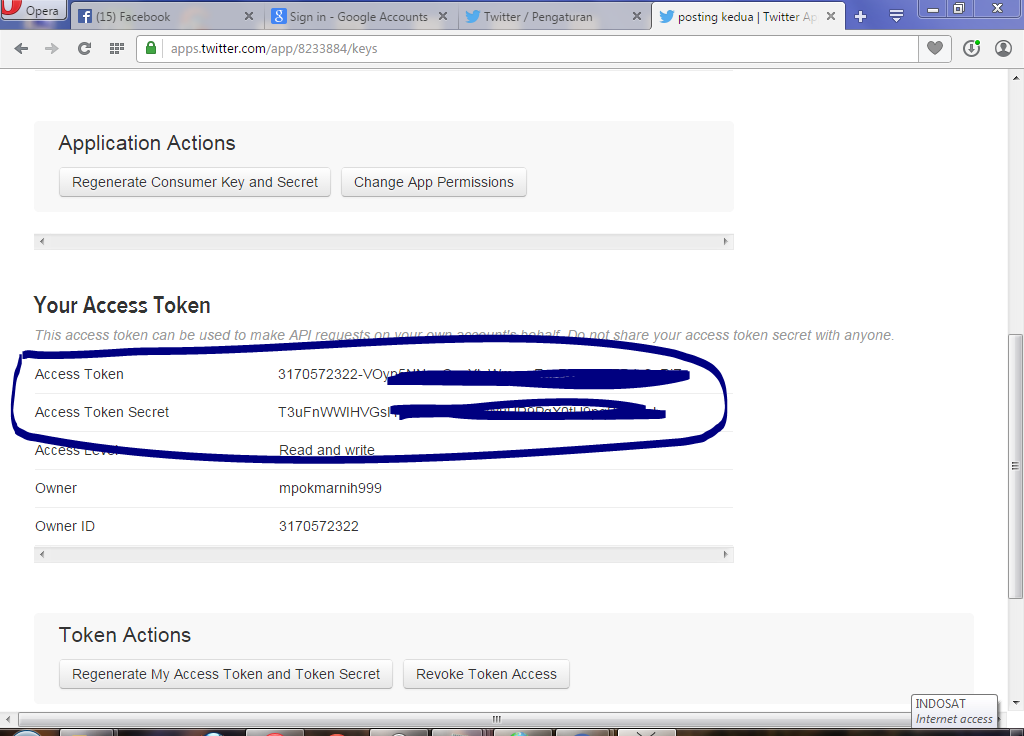Viewport: 1024px width, 736px height.
Task: Select the posting kedua Twitter tab
Action: click(x=748, y=17)
